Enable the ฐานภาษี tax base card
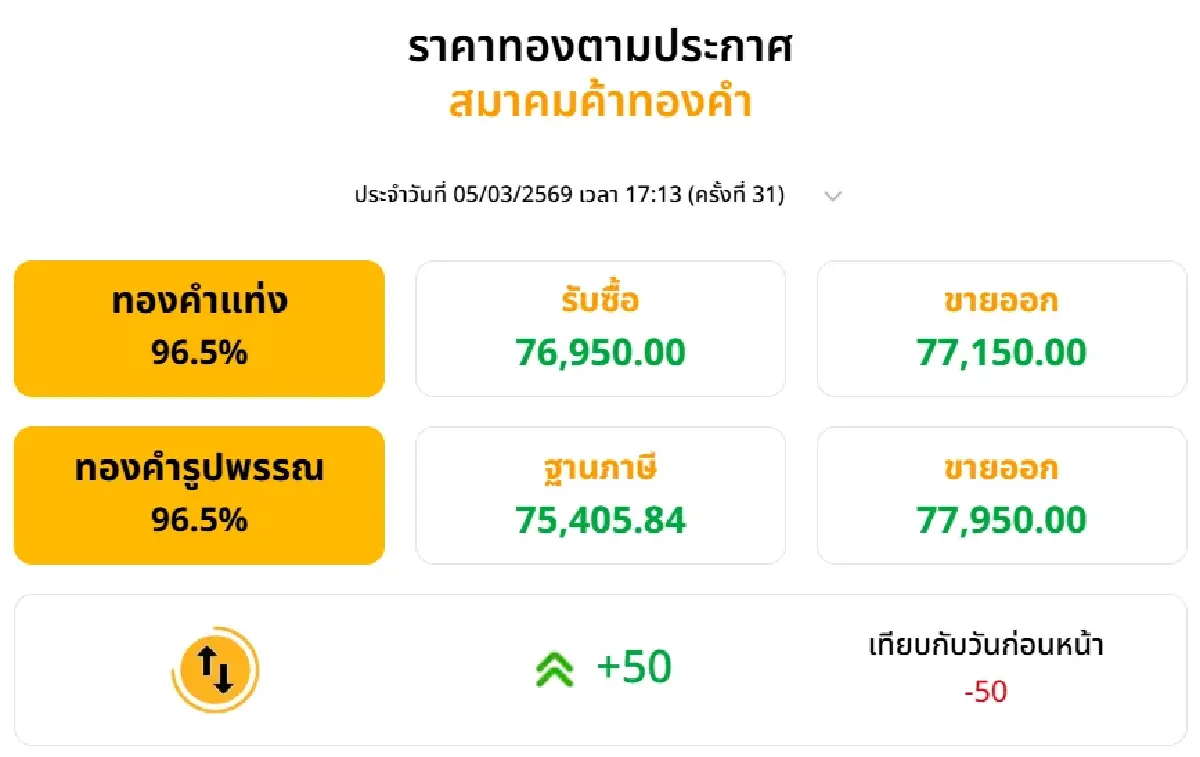The width and height of the screenshot is (1200, 757). click(x=600, y=494)
